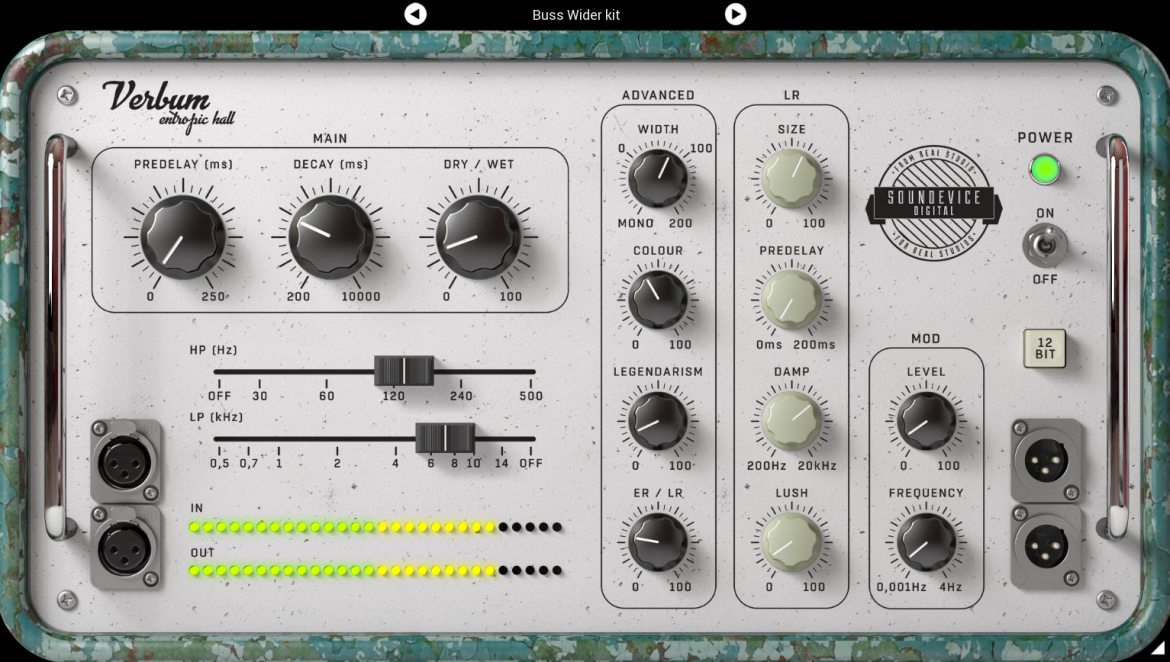The height and width of the screenshot is (662, 1170).
Task: Go to the previous preset arrow
Action: point(416,14)
